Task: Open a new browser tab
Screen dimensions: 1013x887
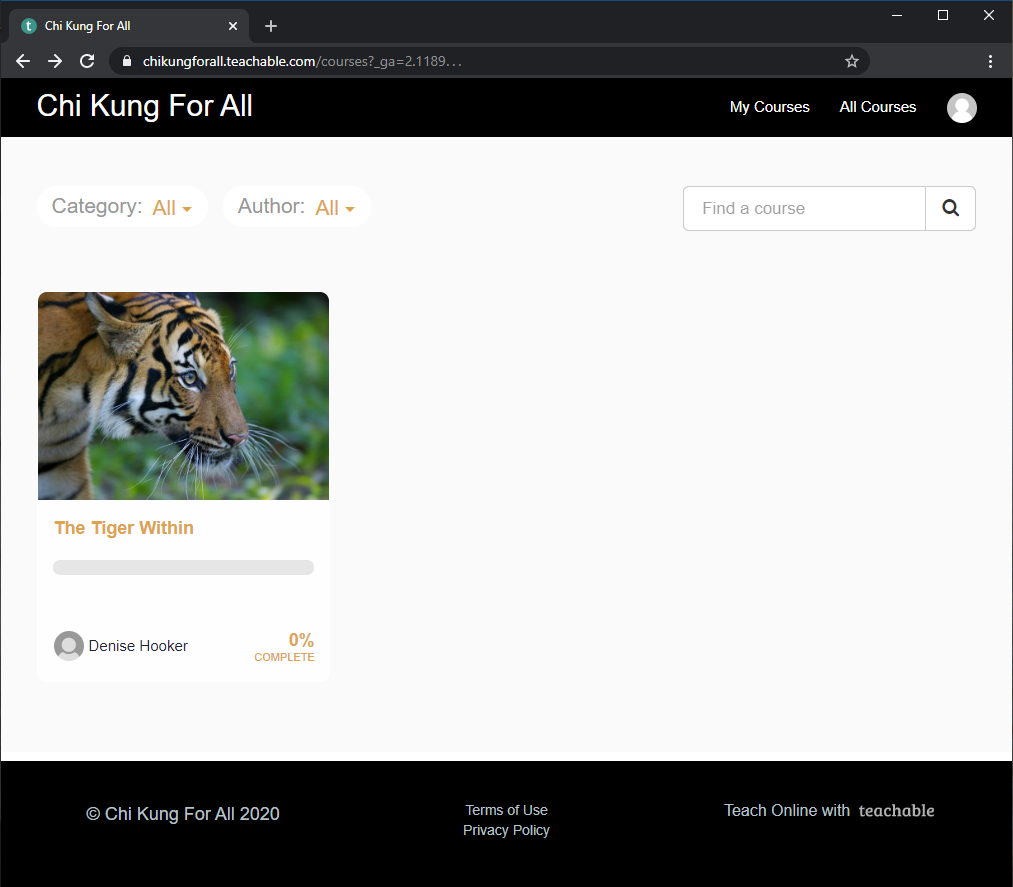Action: coord(271,26)
